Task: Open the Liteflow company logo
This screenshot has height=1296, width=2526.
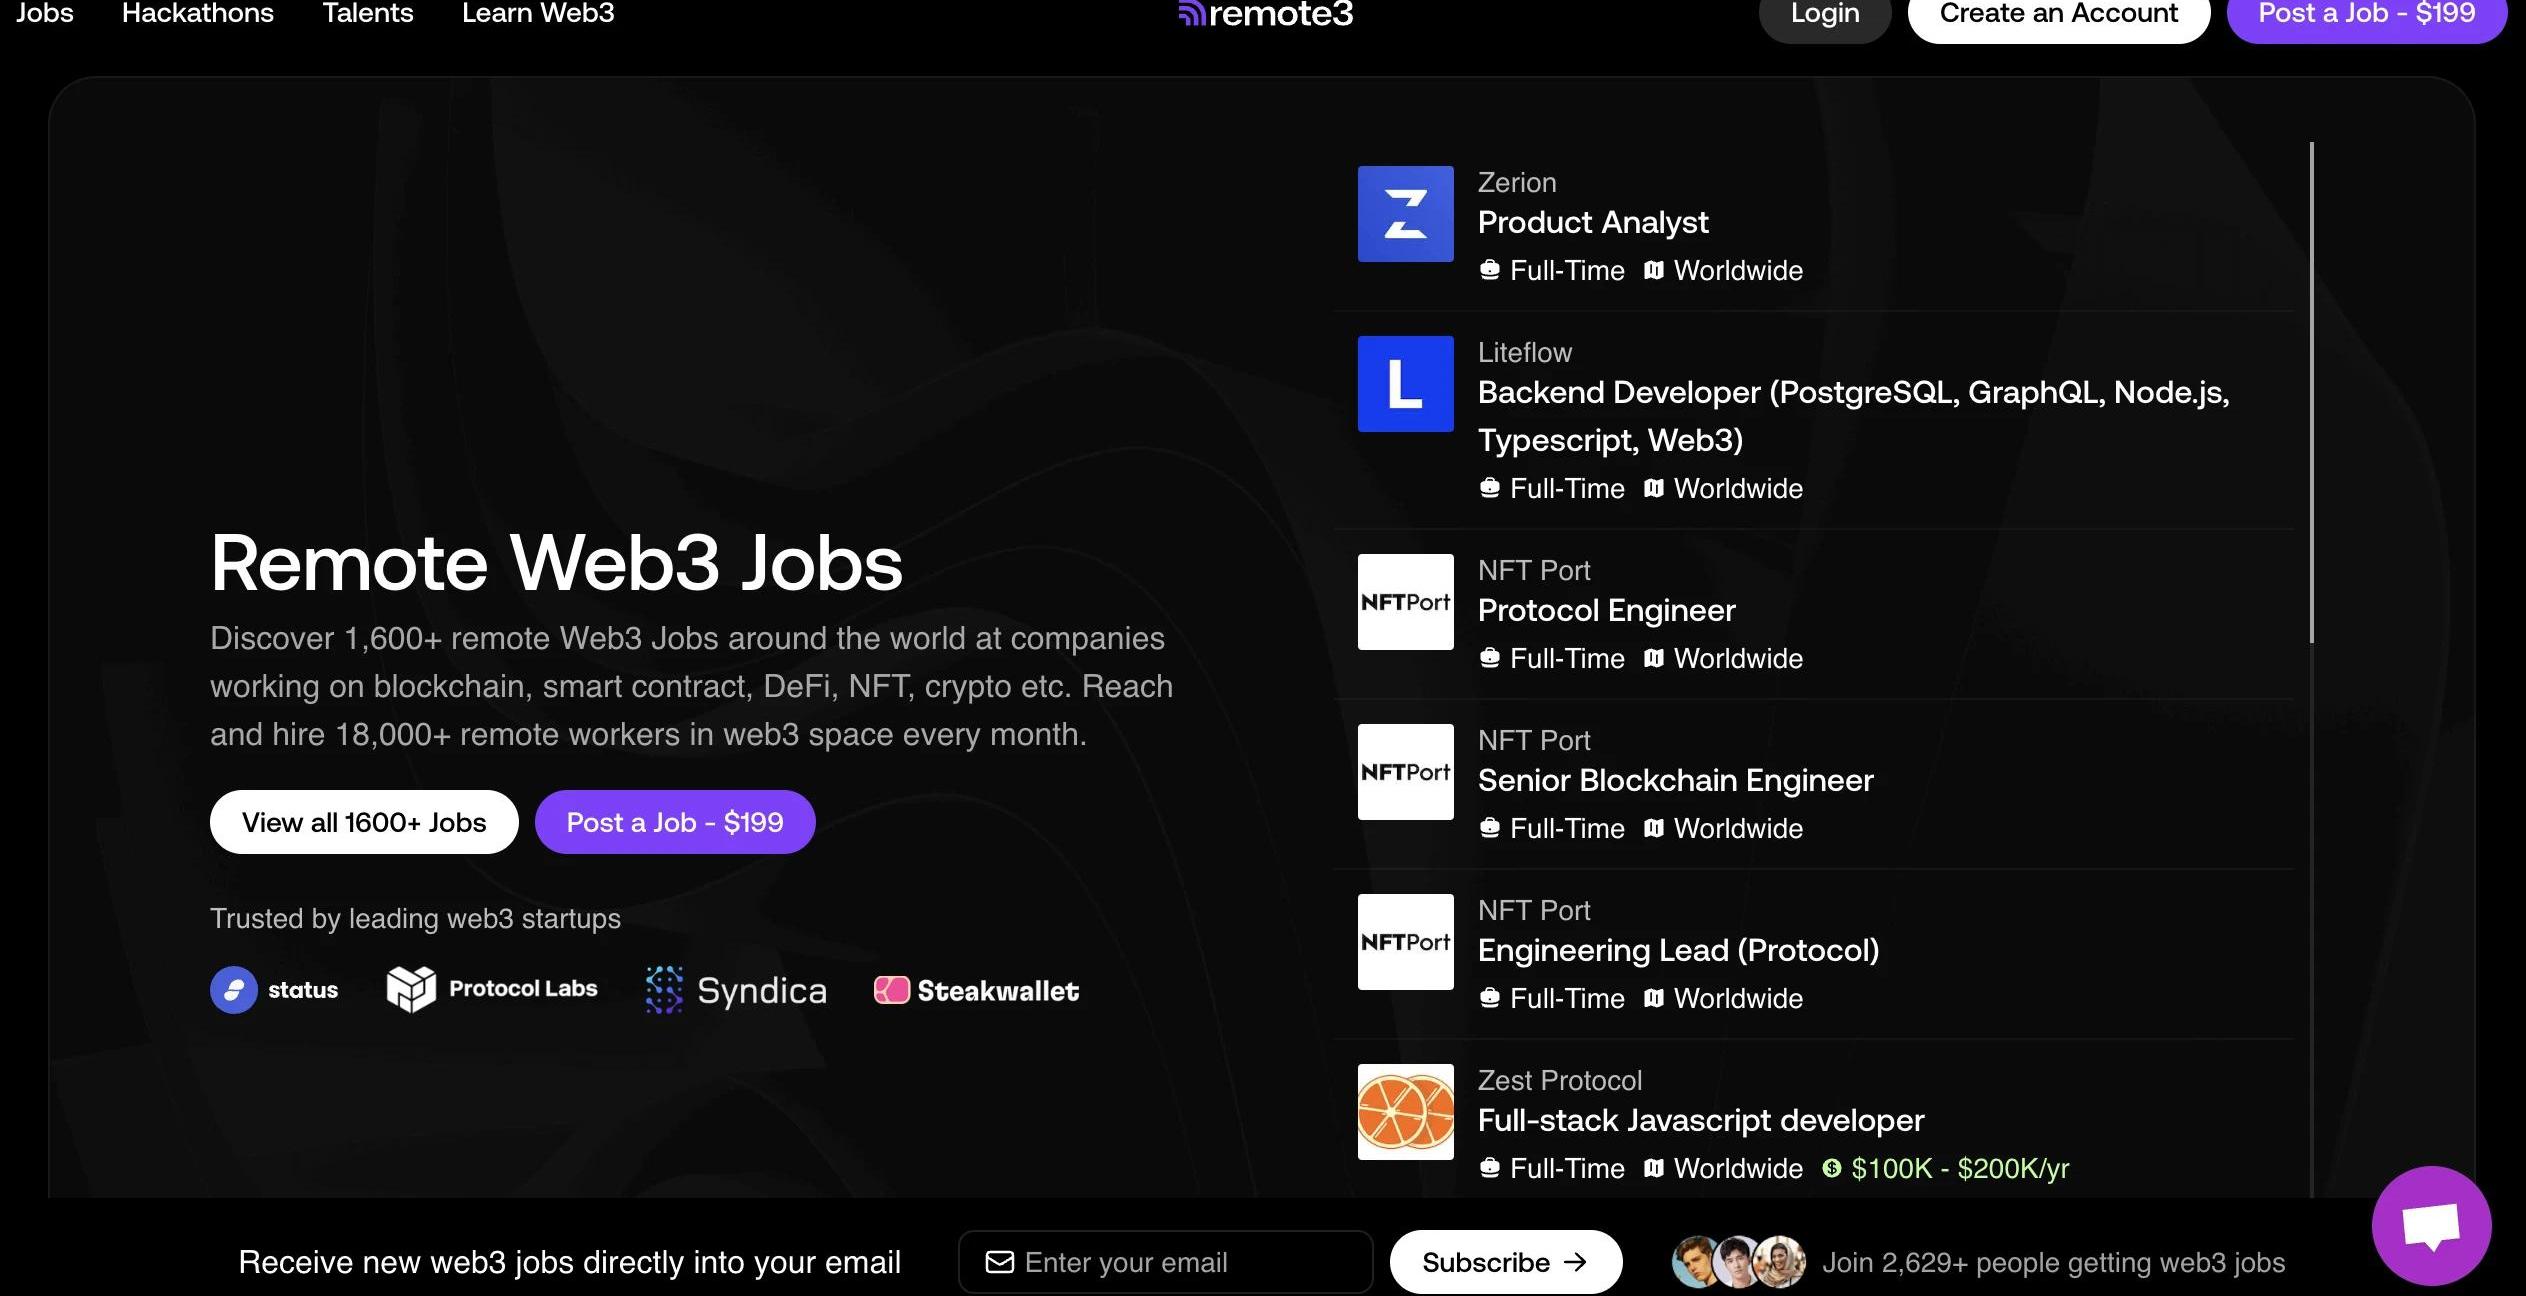Action: coord(1405,384)
